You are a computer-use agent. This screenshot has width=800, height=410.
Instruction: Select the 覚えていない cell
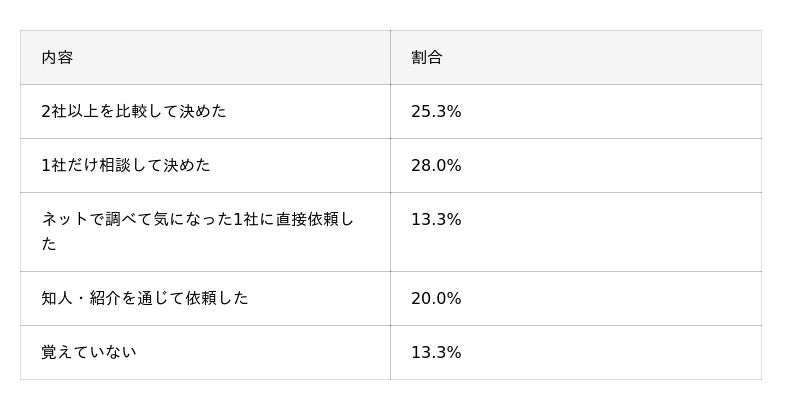tap(89, 353)
